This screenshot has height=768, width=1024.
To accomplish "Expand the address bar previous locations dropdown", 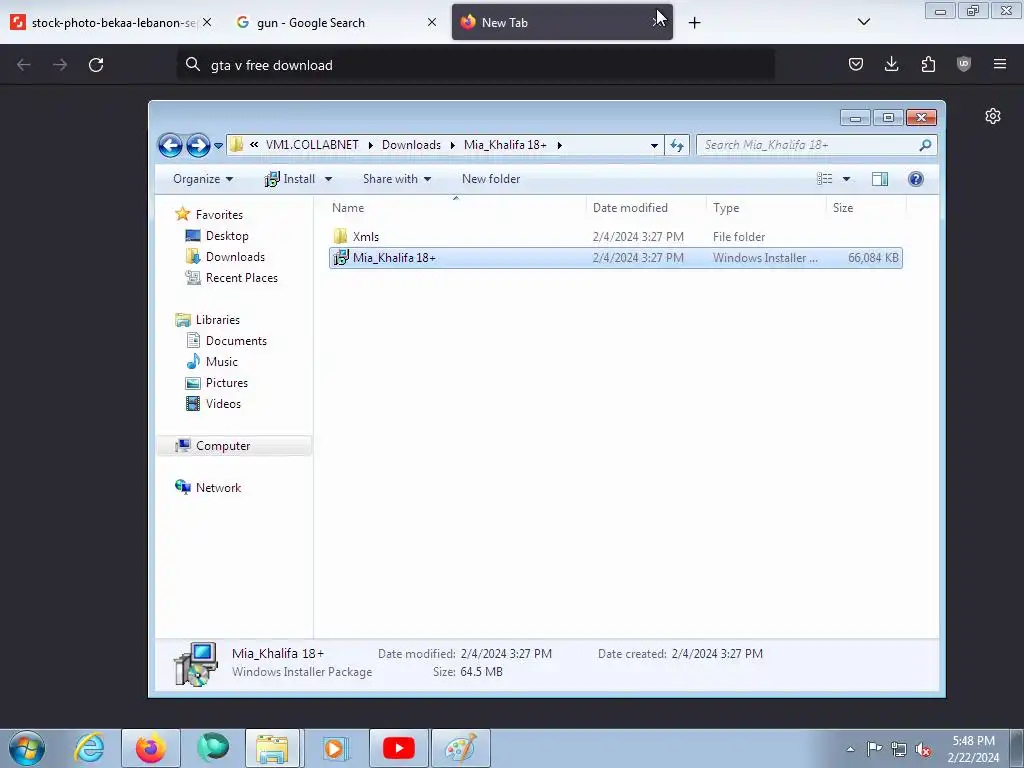I will coord(654,146).
